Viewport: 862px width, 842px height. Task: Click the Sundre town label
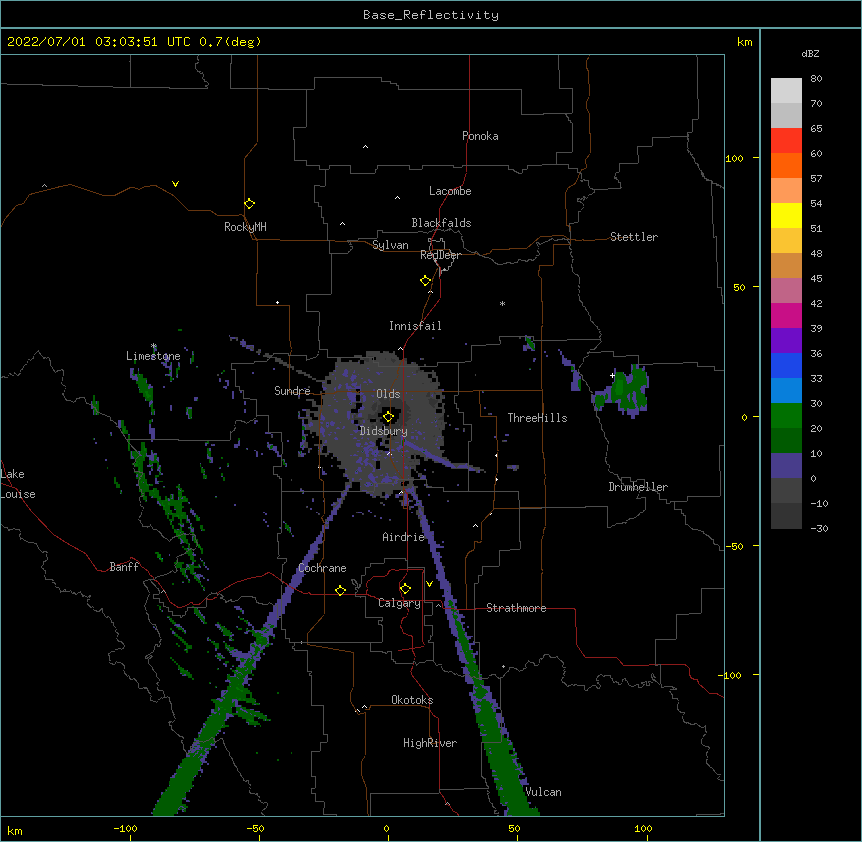[292, 391]
